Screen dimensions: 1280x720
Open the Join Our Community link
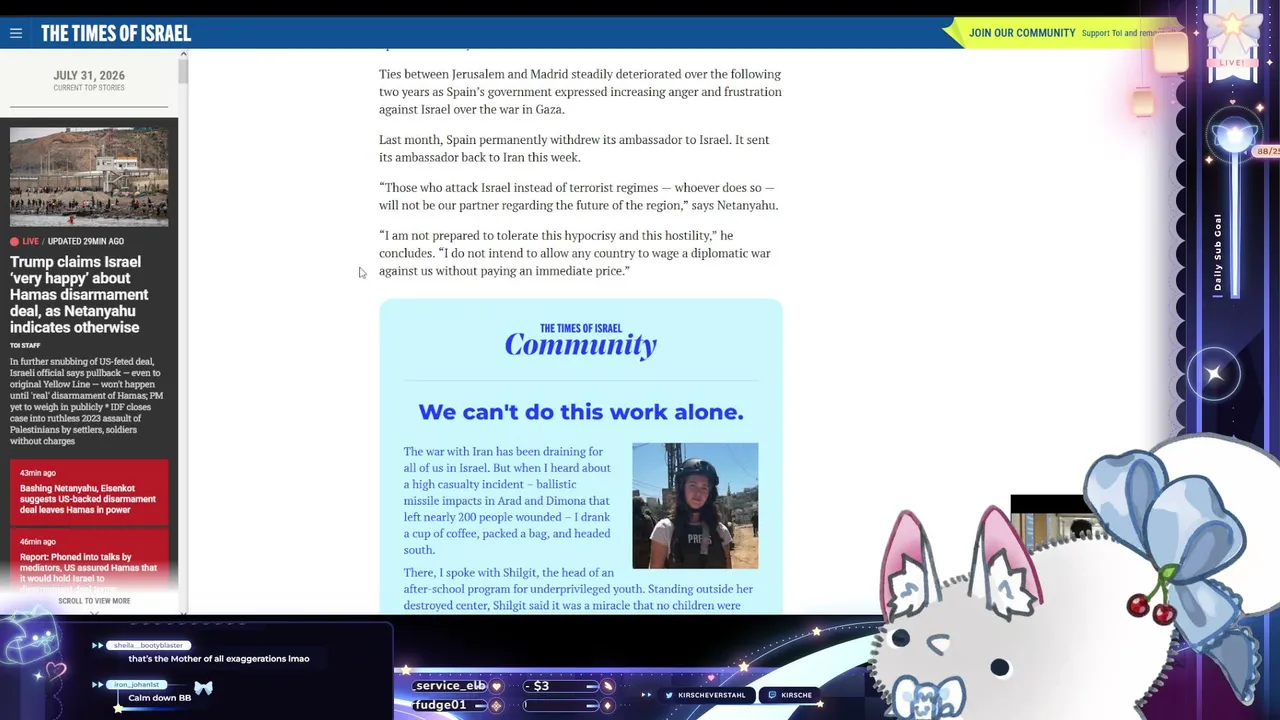(1022, 33)
